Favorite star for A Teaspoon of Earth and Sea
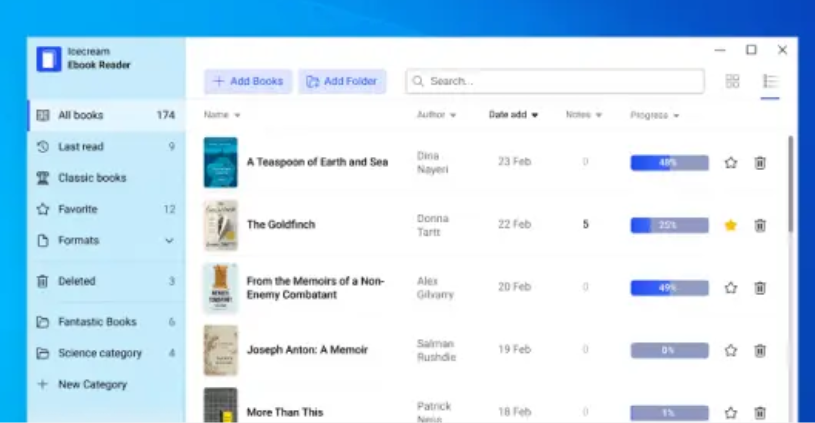The height and width of the screenshot is (423, 815). (731, 163)
